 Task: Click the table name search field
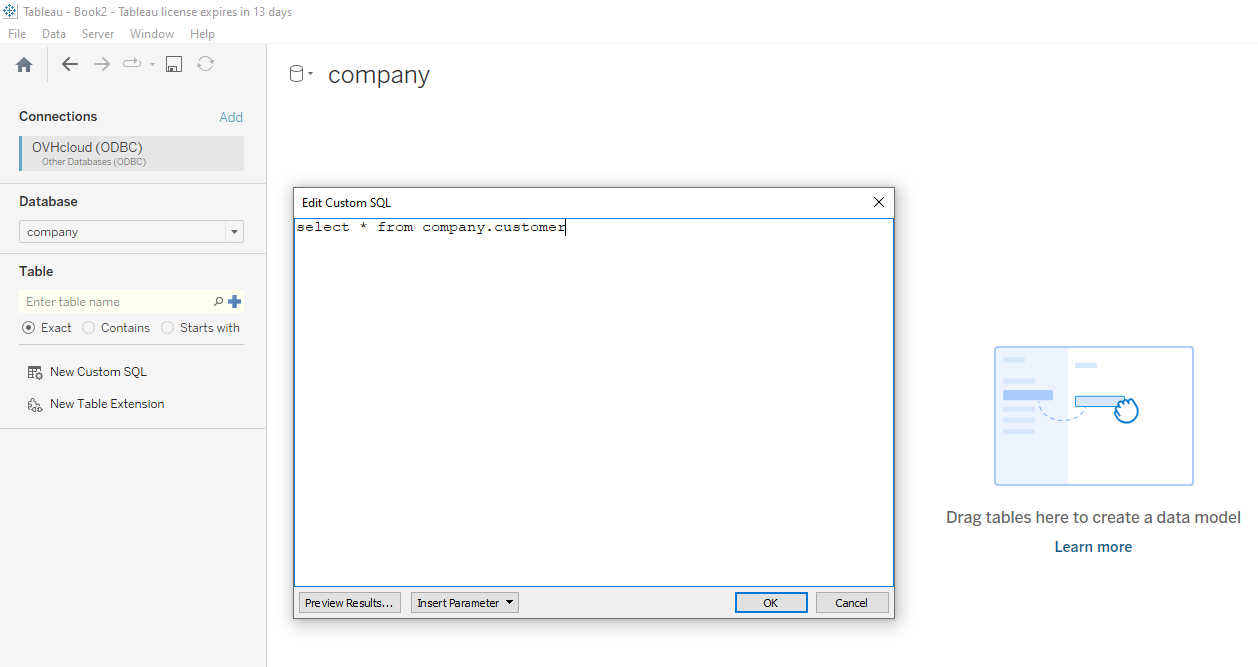[x=110, y=301]
